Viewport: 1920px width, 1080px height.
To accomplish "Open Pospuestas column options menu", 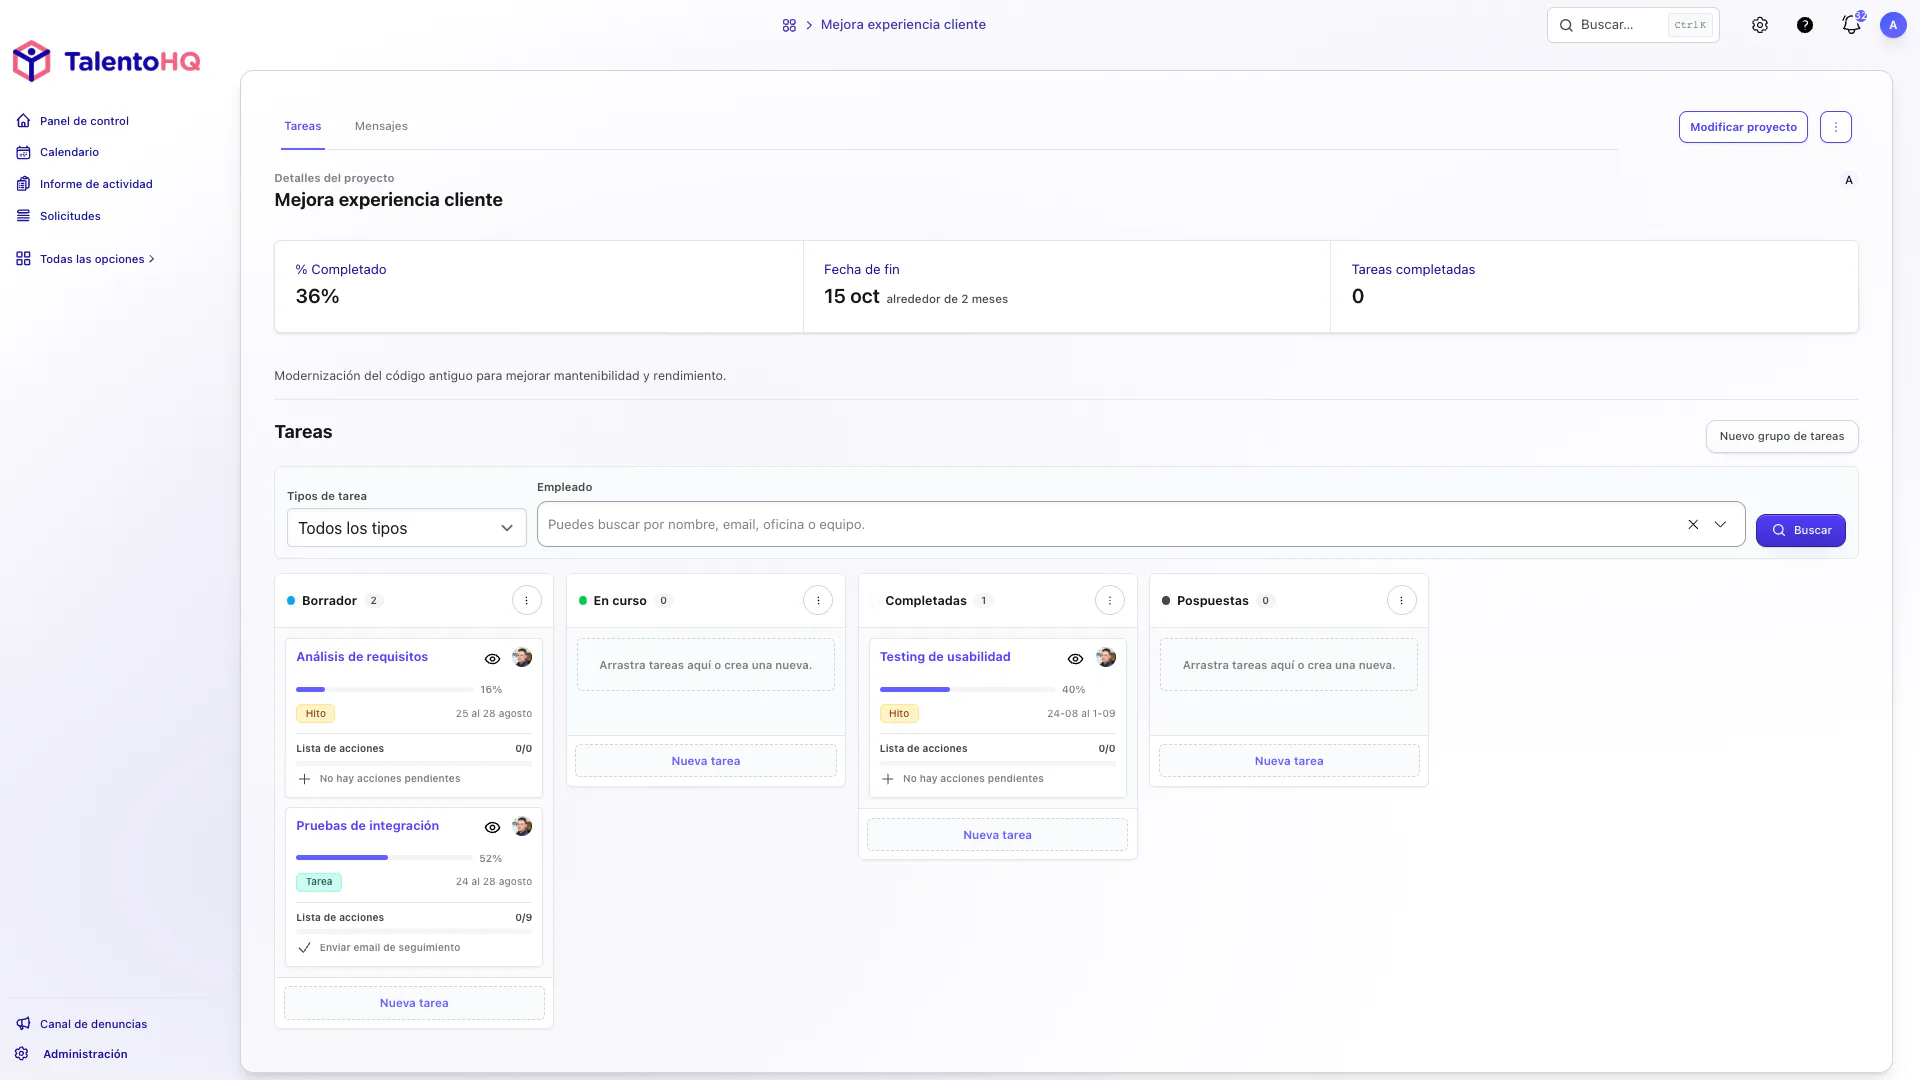I will tap(1402, 601).
